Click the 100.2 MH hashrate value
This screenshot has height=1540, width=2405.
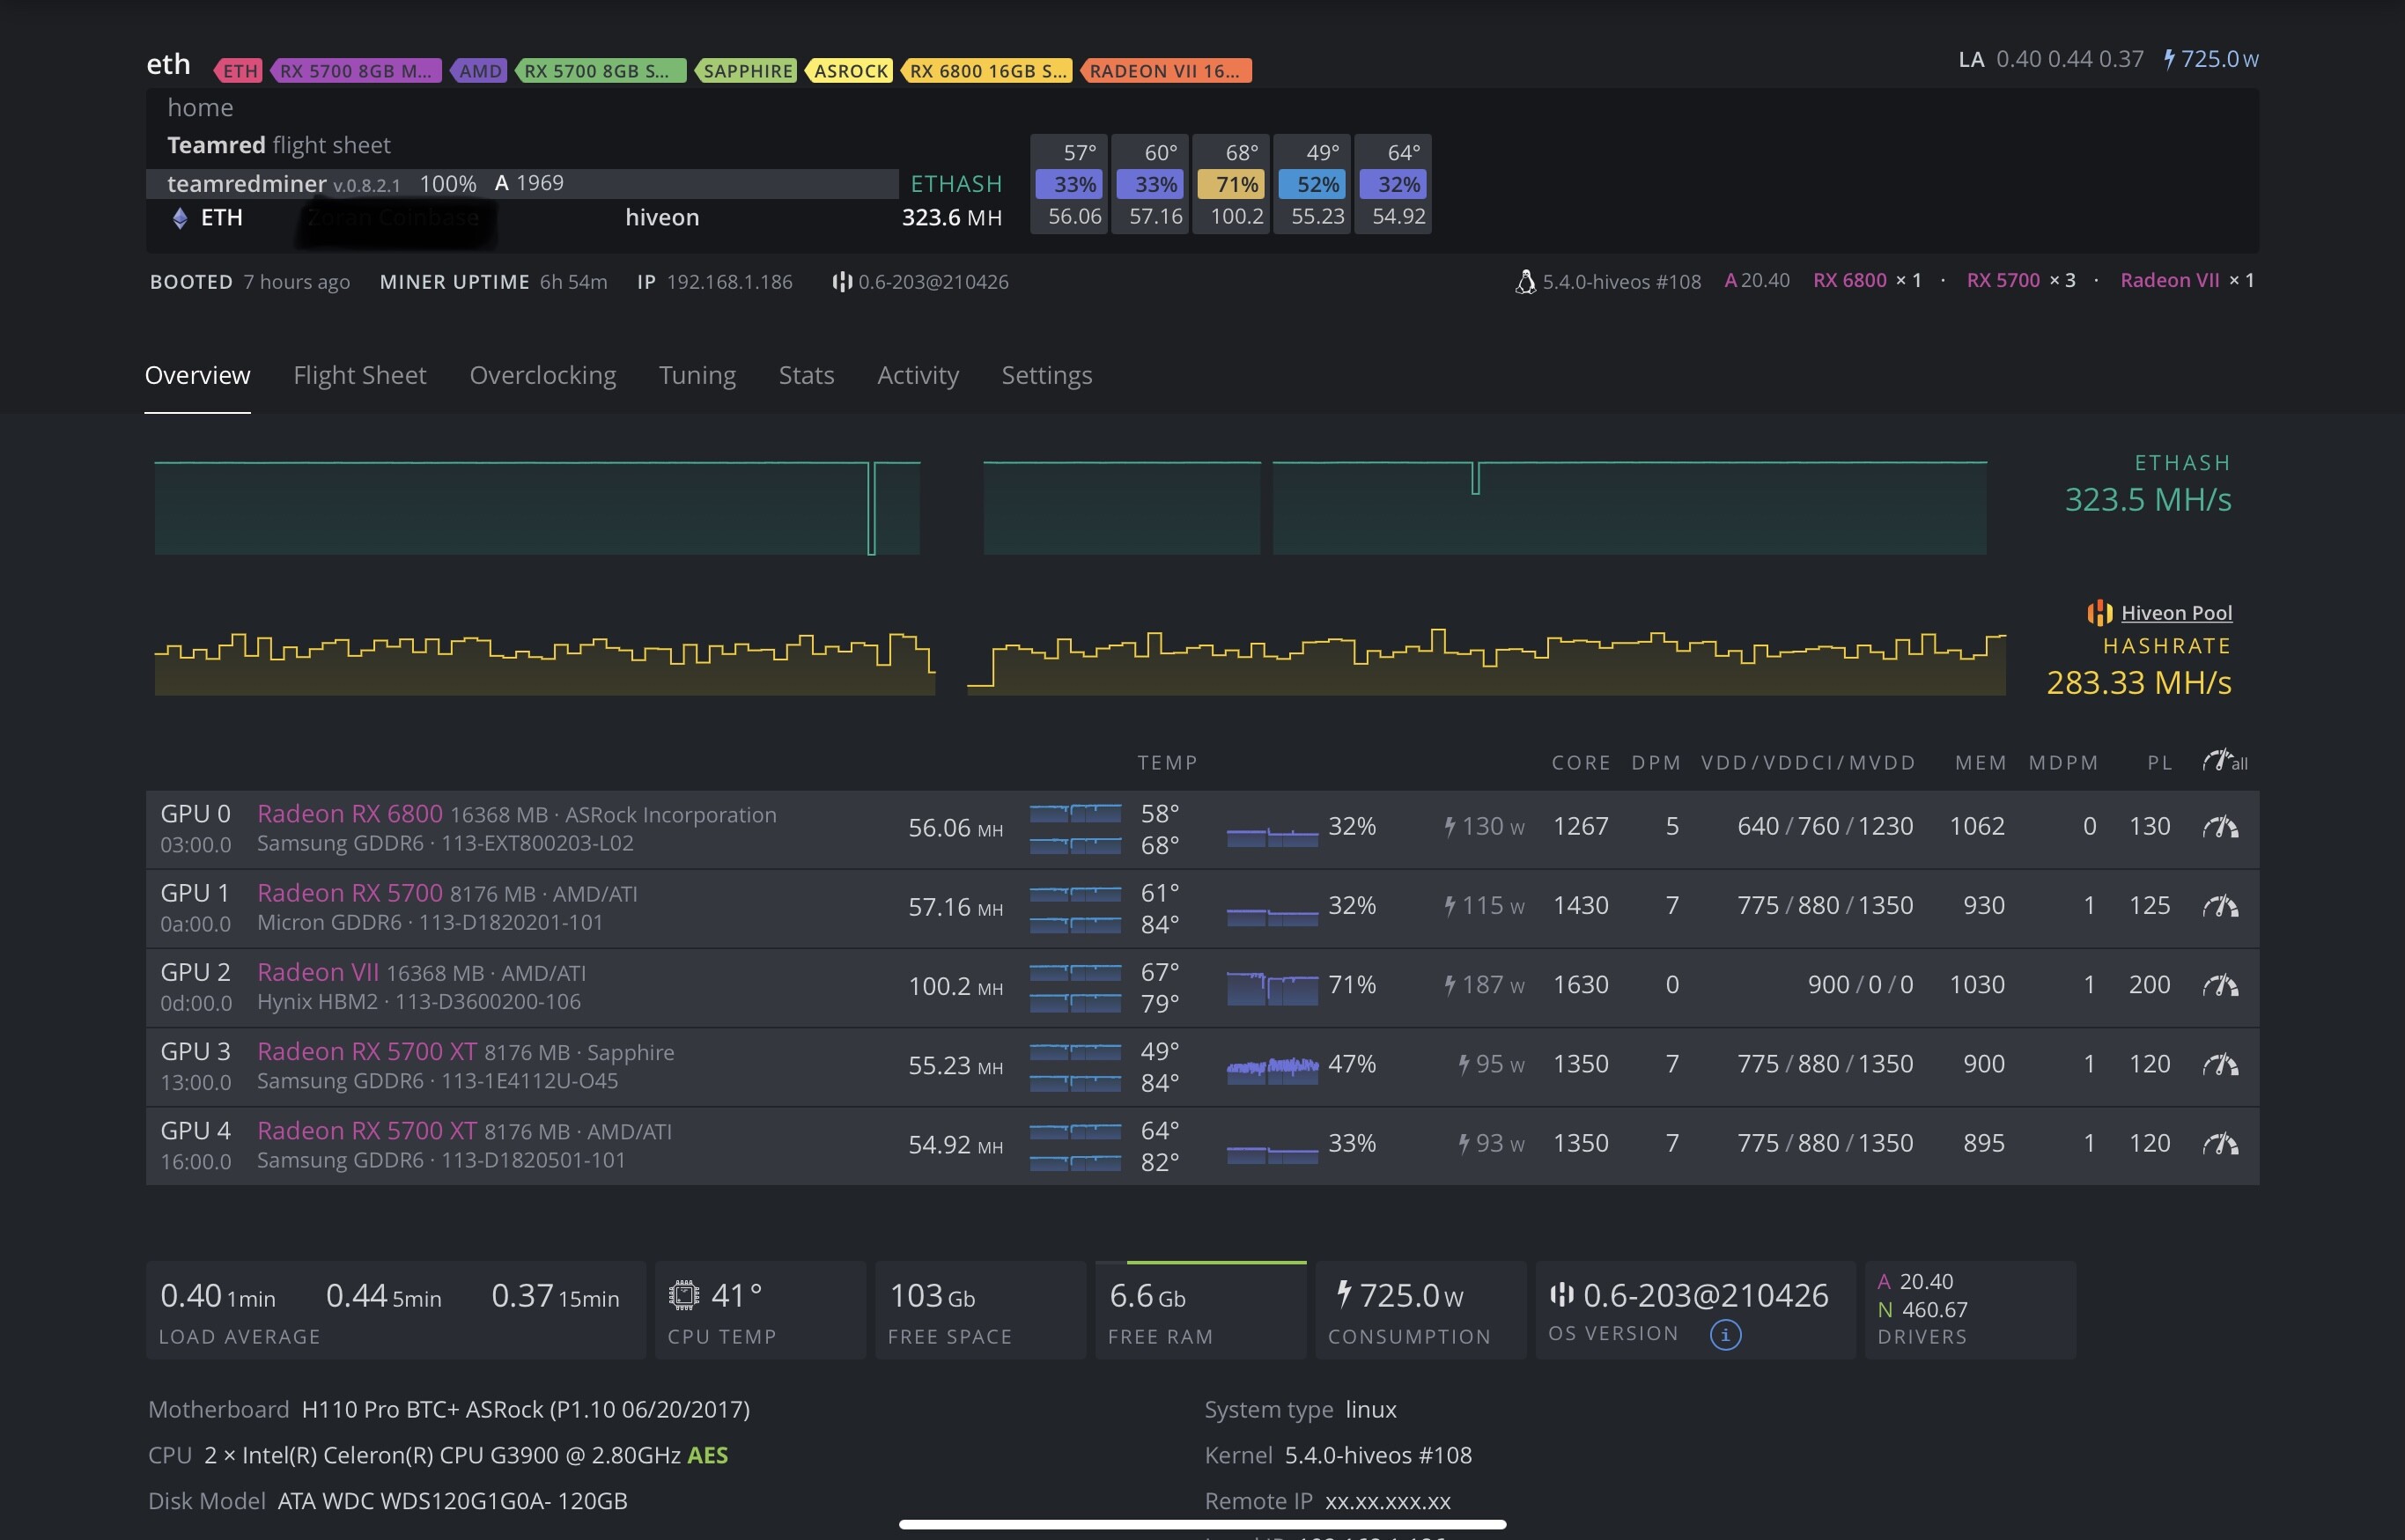click(955, 986)
